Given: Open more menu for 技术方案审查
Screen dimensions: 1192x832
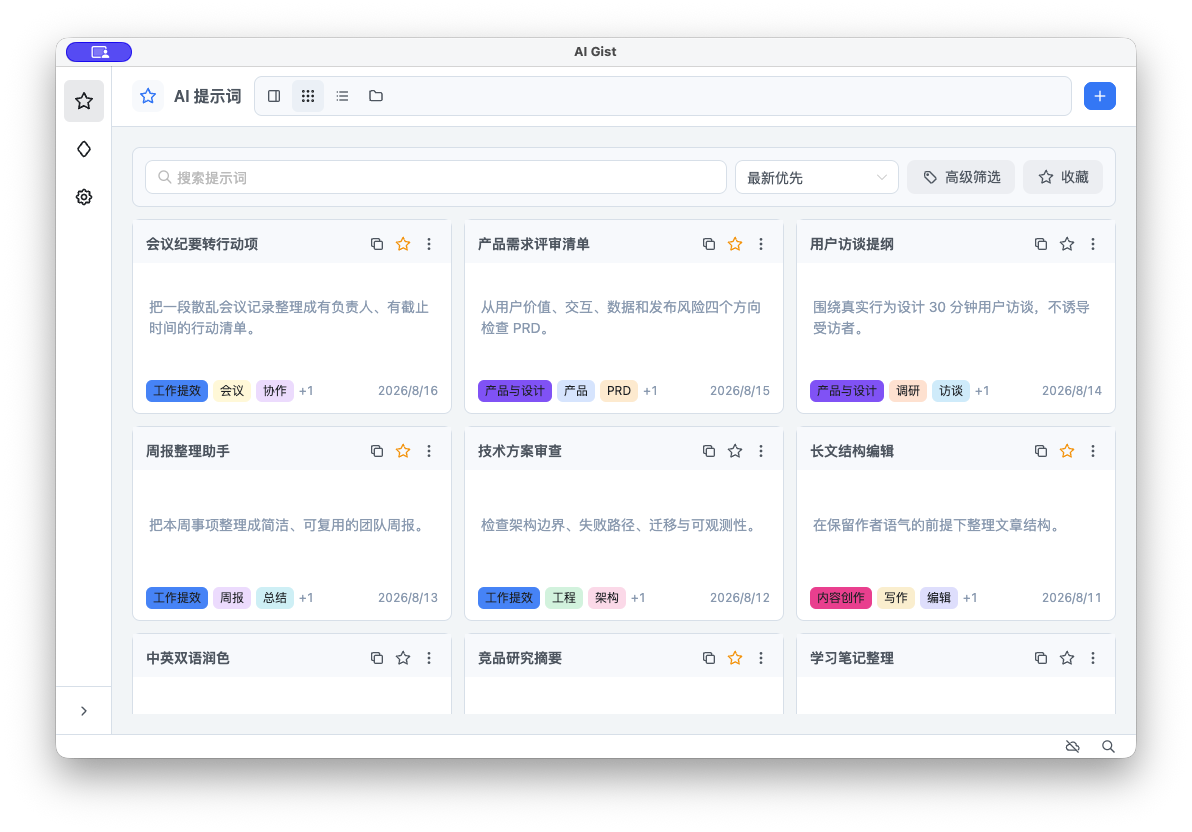Looking at the screenshot, I should point(761,451).
